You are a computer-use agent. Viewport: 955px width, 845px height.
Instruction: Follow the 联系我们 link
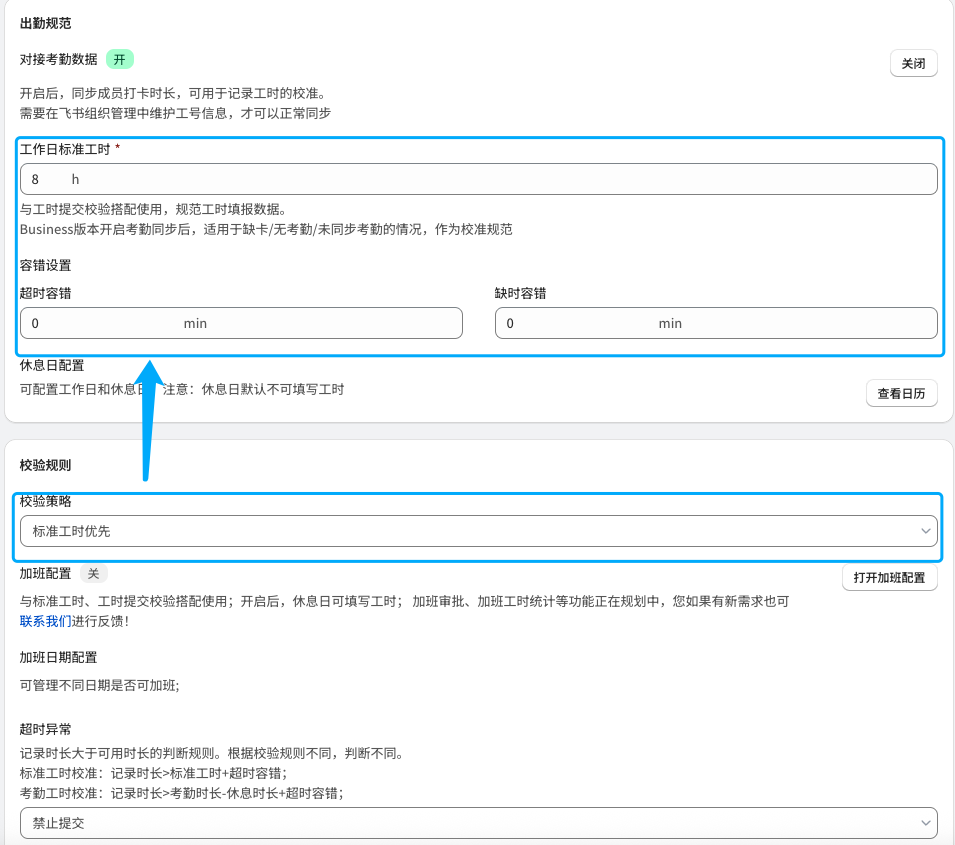tap(45, 621)
